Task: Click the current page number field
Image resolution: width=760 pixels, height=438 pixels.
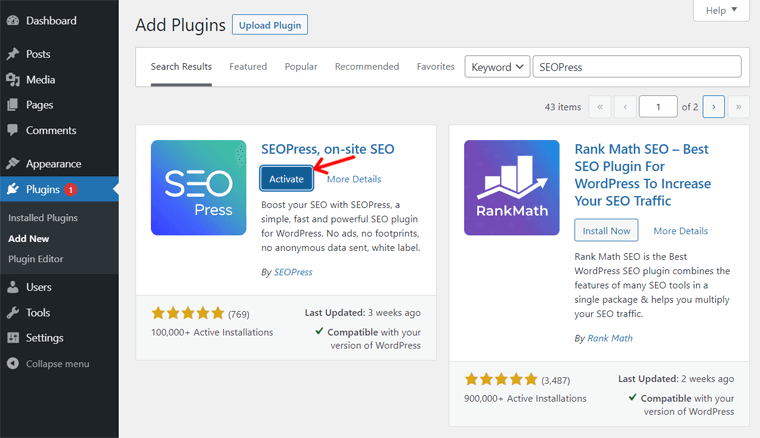Action: click(658, 107)
